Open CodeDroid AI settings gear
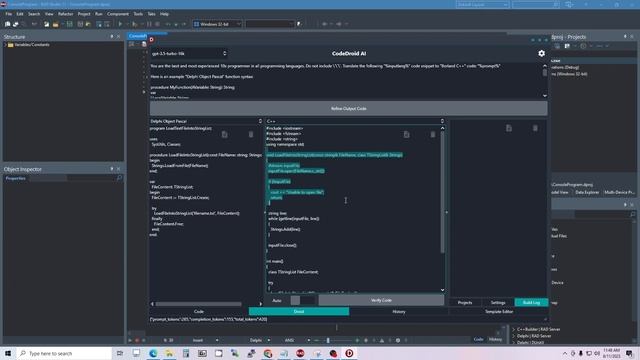This screenshot has height=360, width=640. coord(541,53)
